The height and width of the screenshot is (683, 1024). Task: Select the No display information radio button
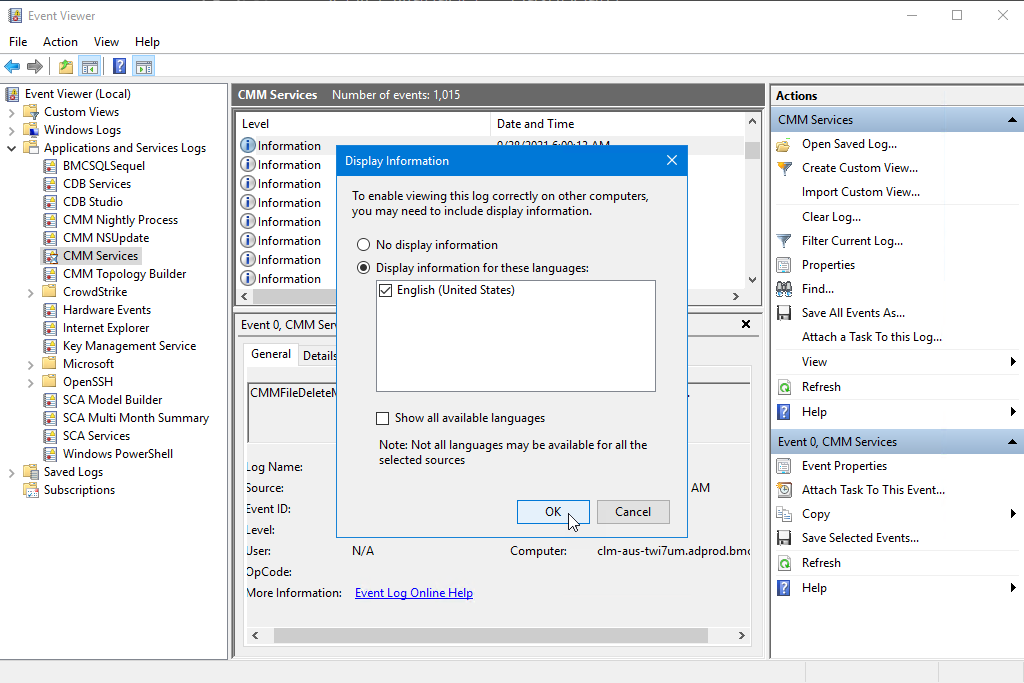(363, 245)
